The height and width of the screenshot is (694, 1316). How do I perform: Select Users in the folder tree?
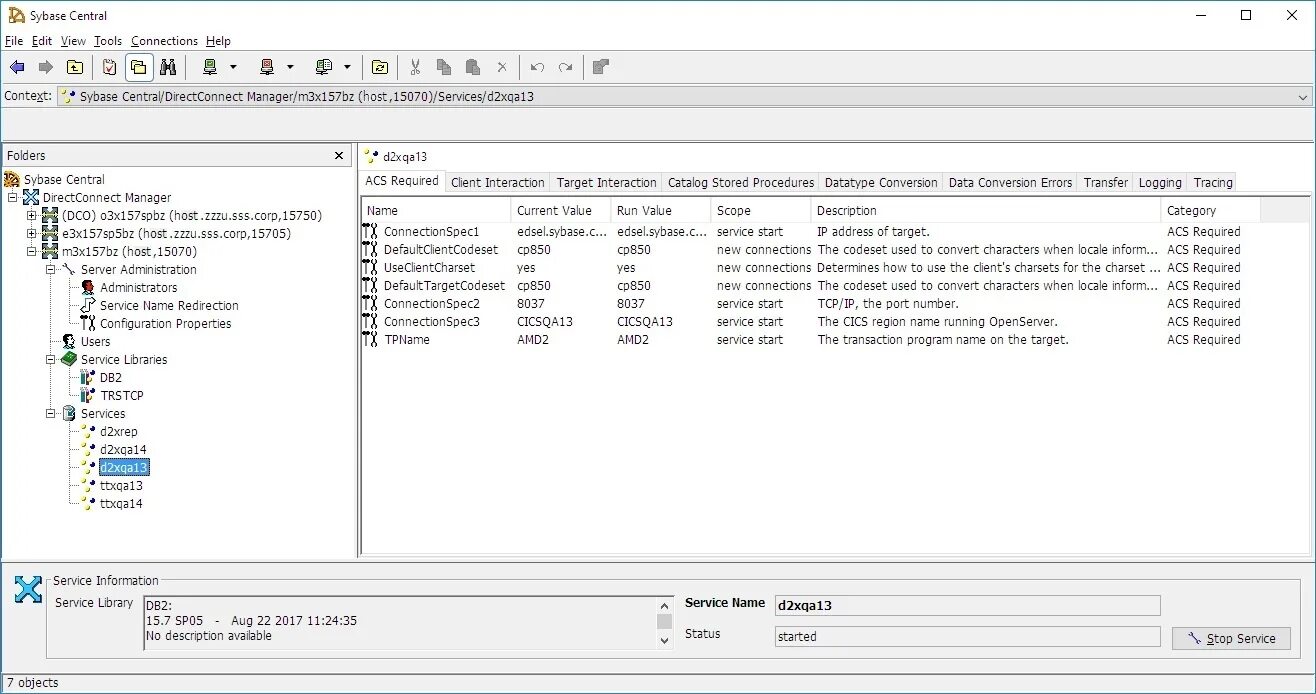95,342
